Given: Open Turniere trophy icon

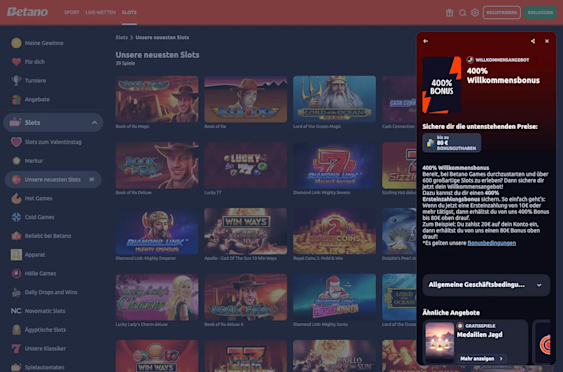Looking at the screenshot, I should click(16, 80).
